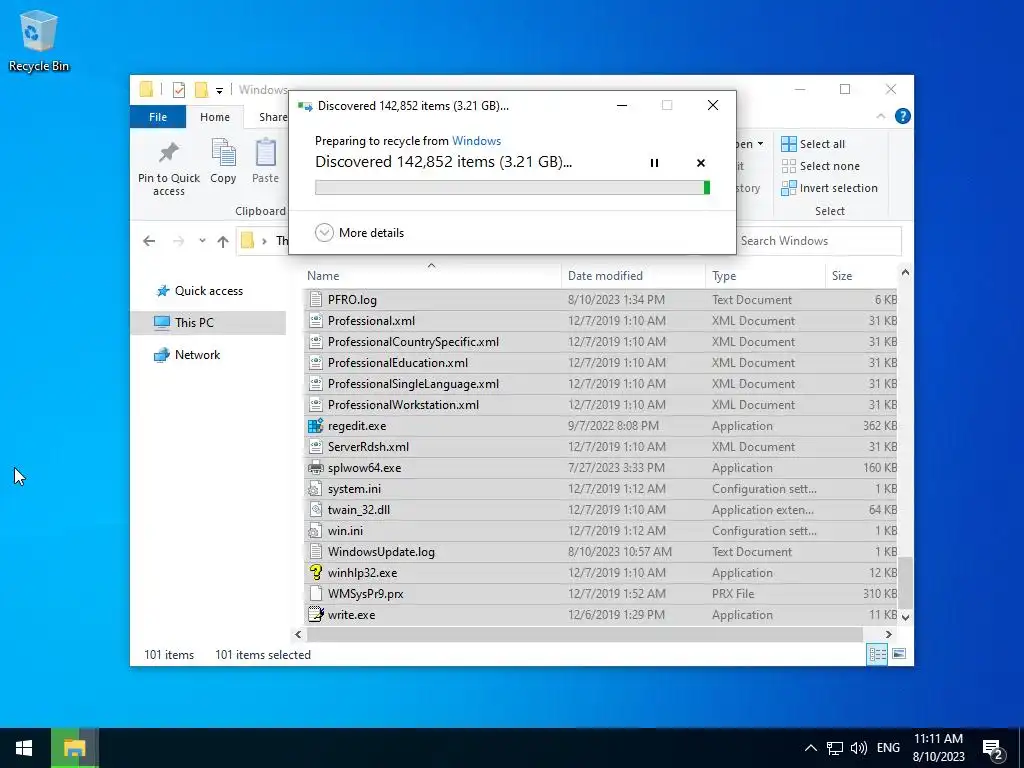1024x768 pixels.
Task: Show hidden tray icons chevron
Action: coord(810,748)
